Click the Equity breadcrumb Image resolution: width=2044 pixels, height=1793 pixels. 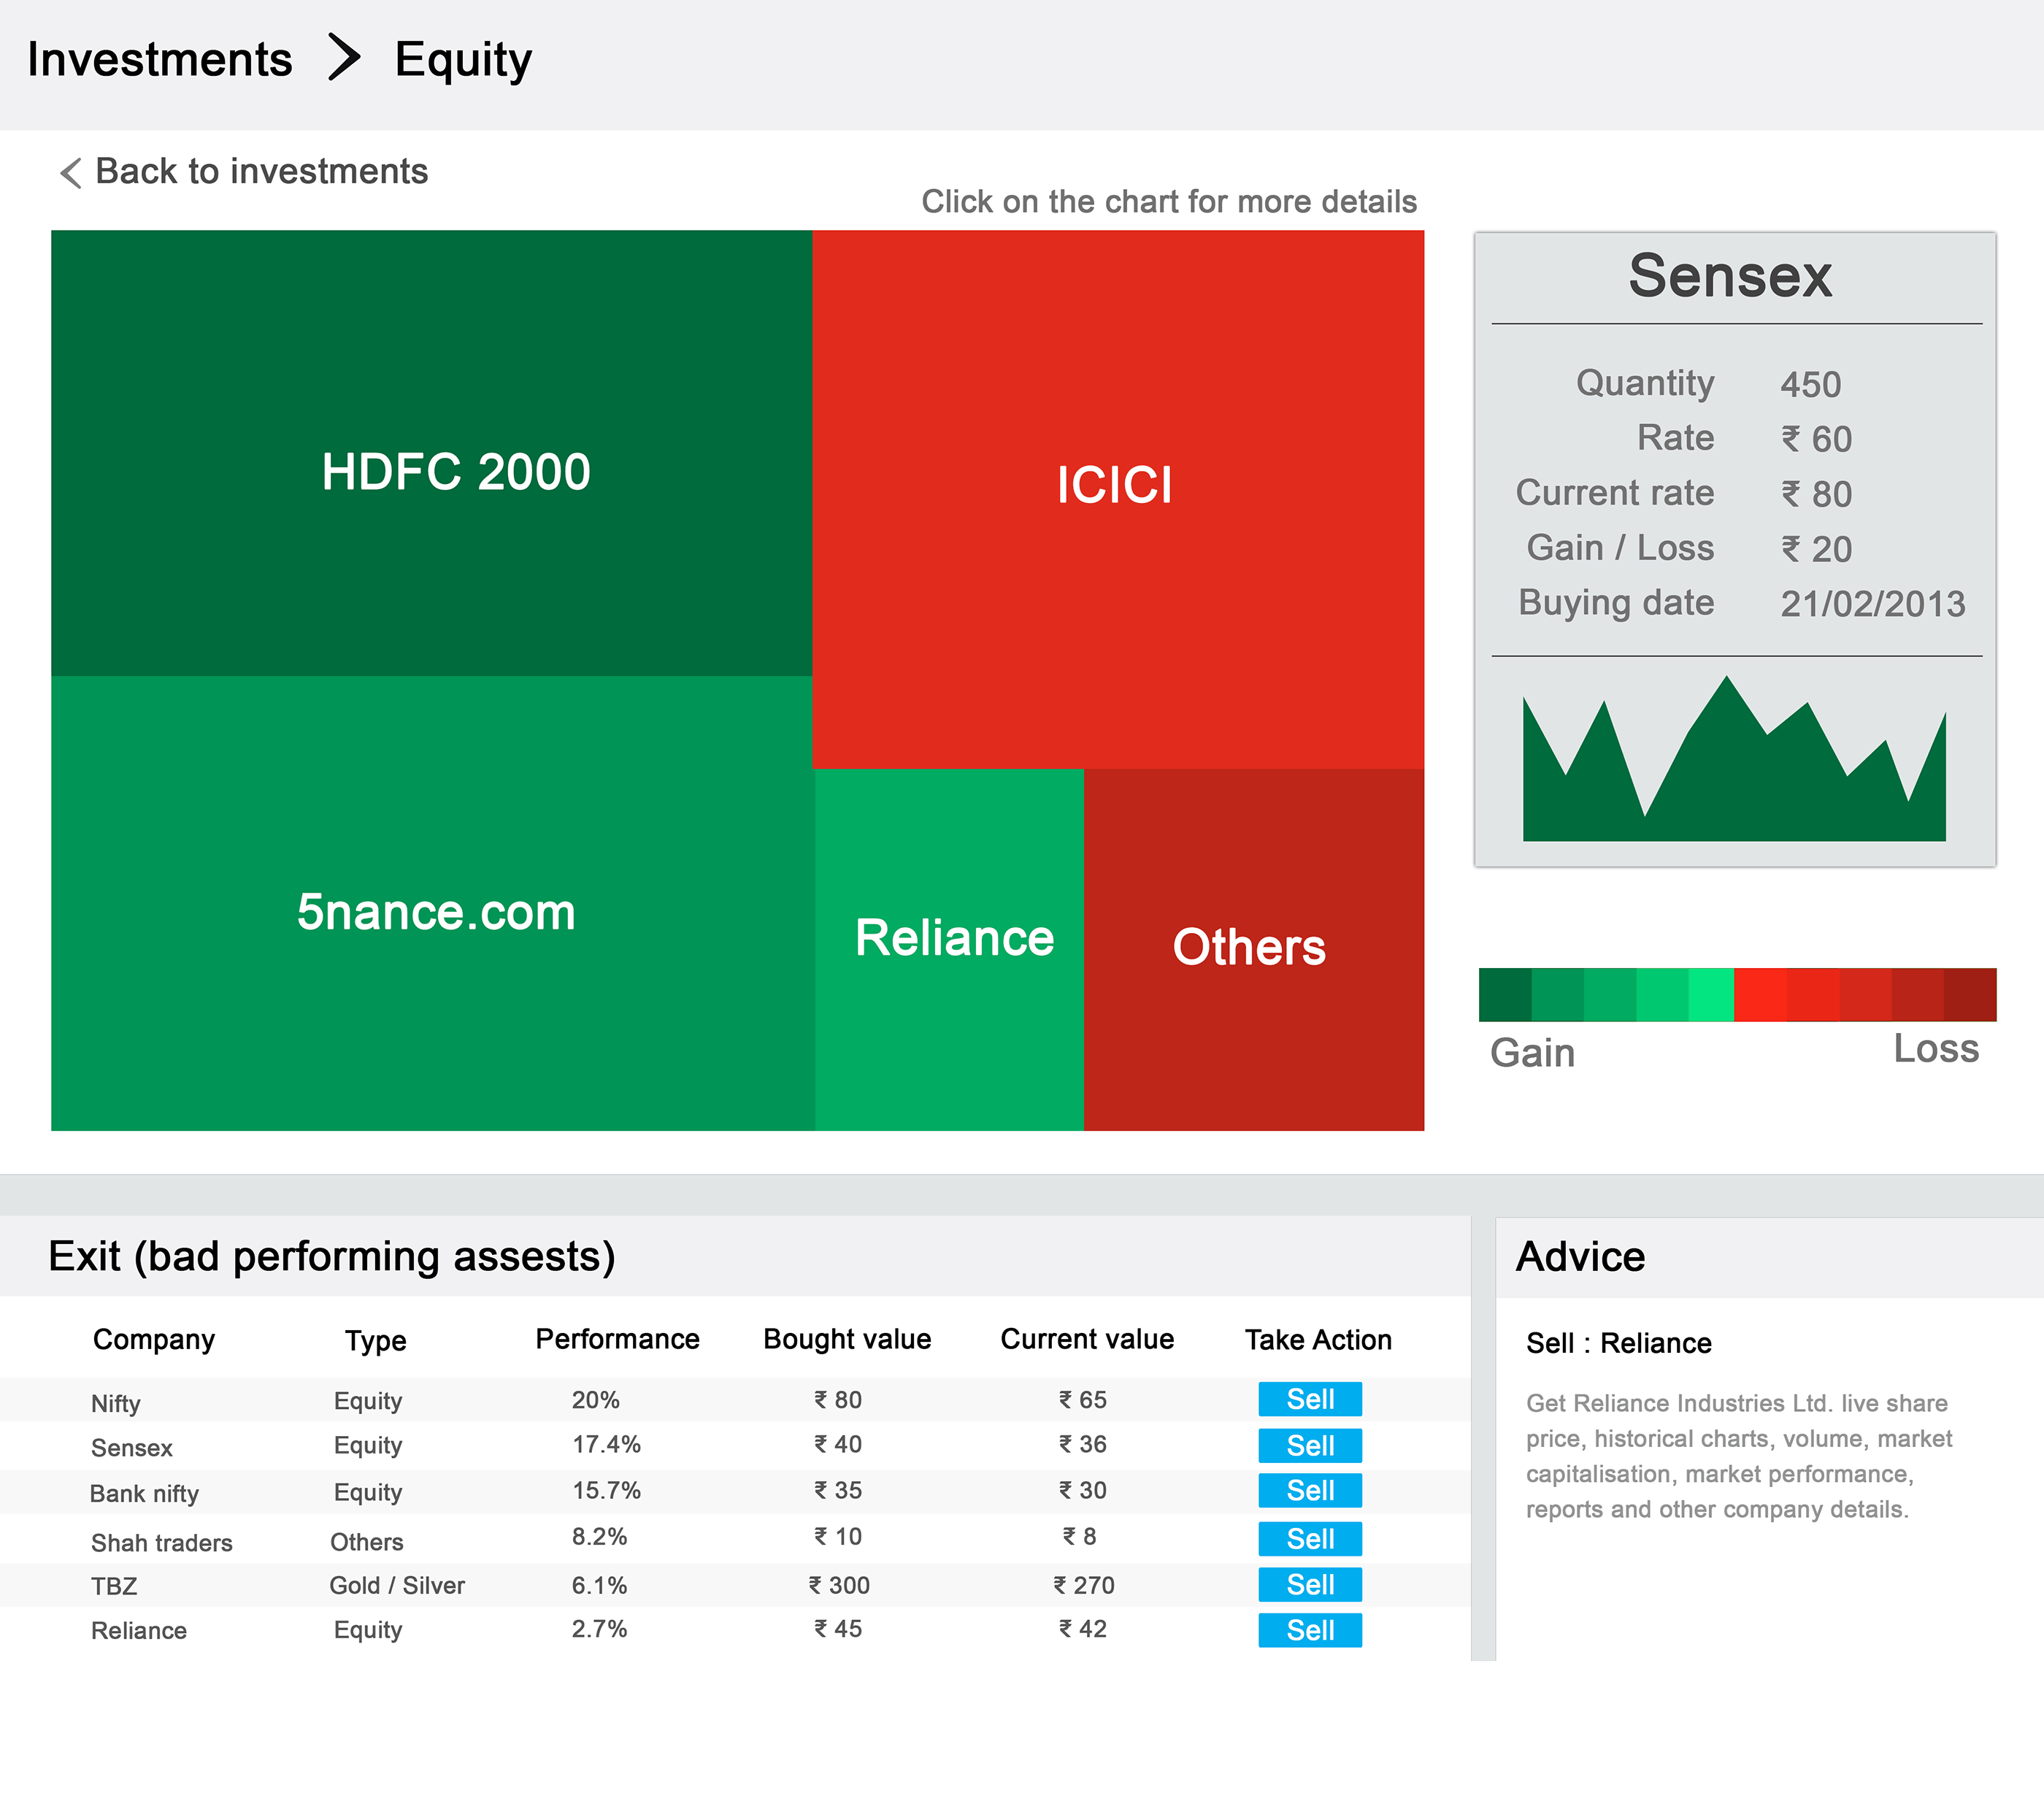tap(463, 60)
